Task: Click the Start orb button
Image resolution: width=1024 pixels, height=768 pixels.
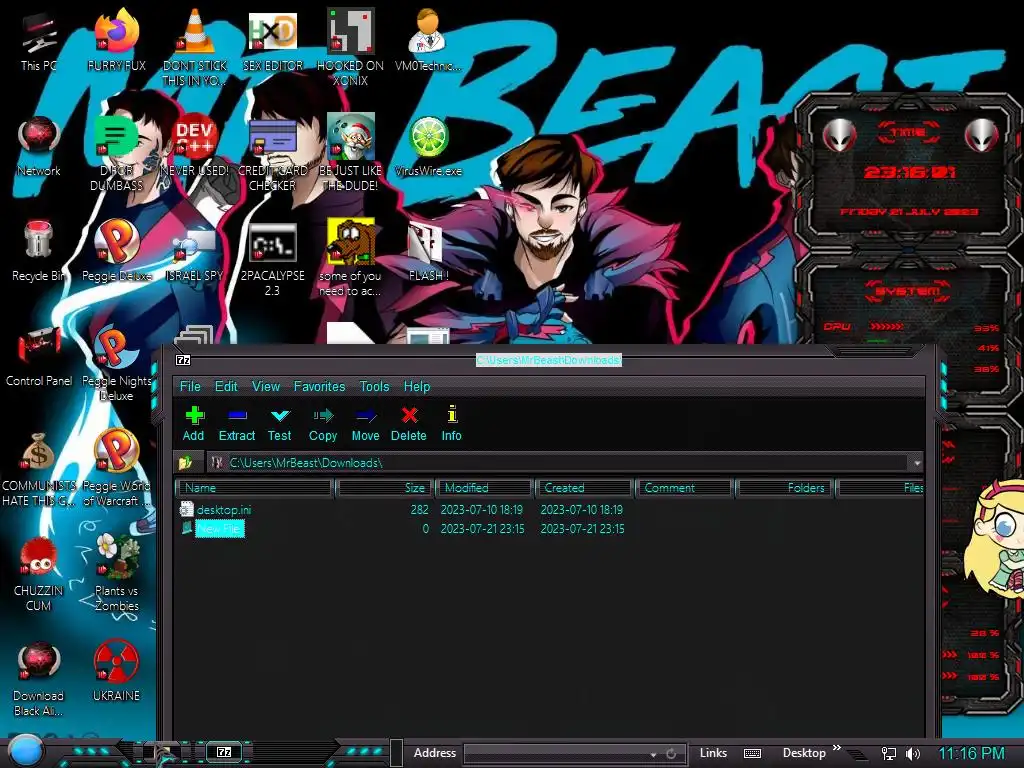Action: click(25, 751)
